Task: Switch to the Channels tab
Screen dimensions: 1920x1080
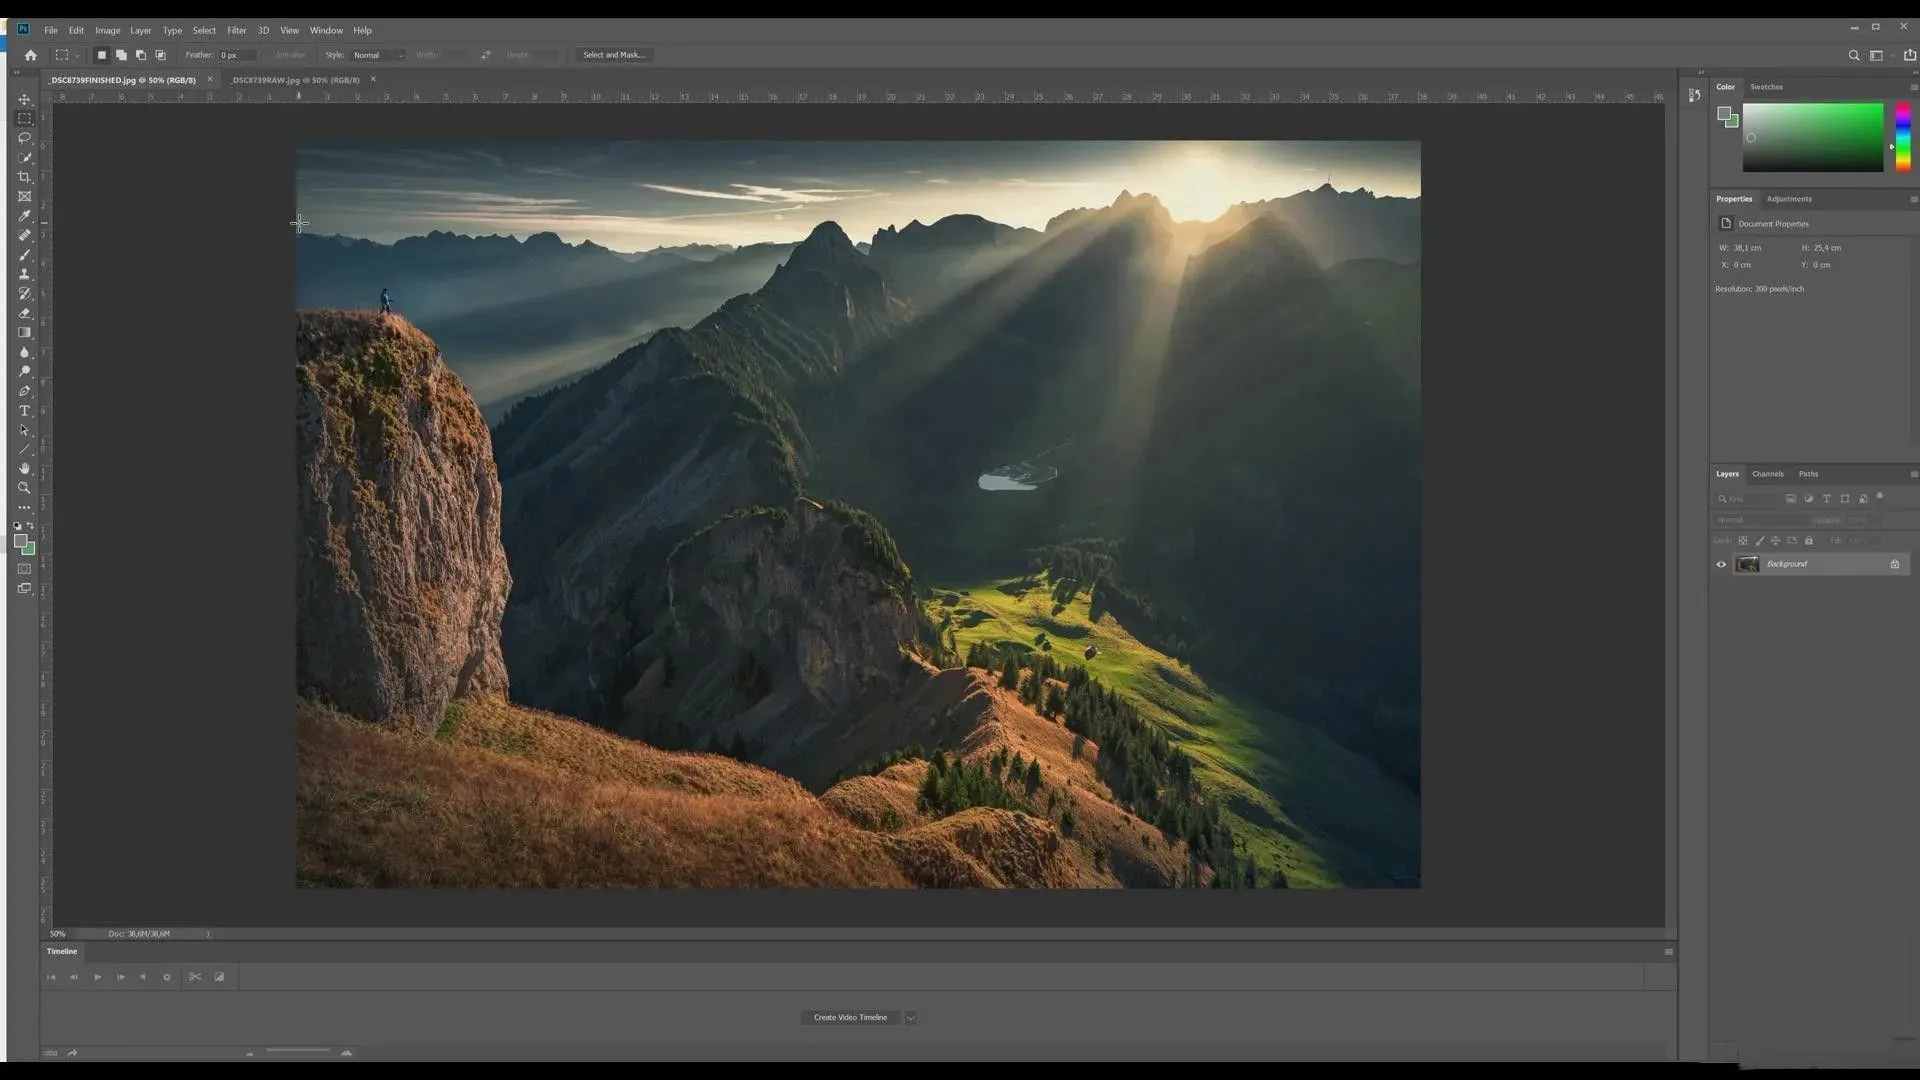Action: tap(1767, 474)
